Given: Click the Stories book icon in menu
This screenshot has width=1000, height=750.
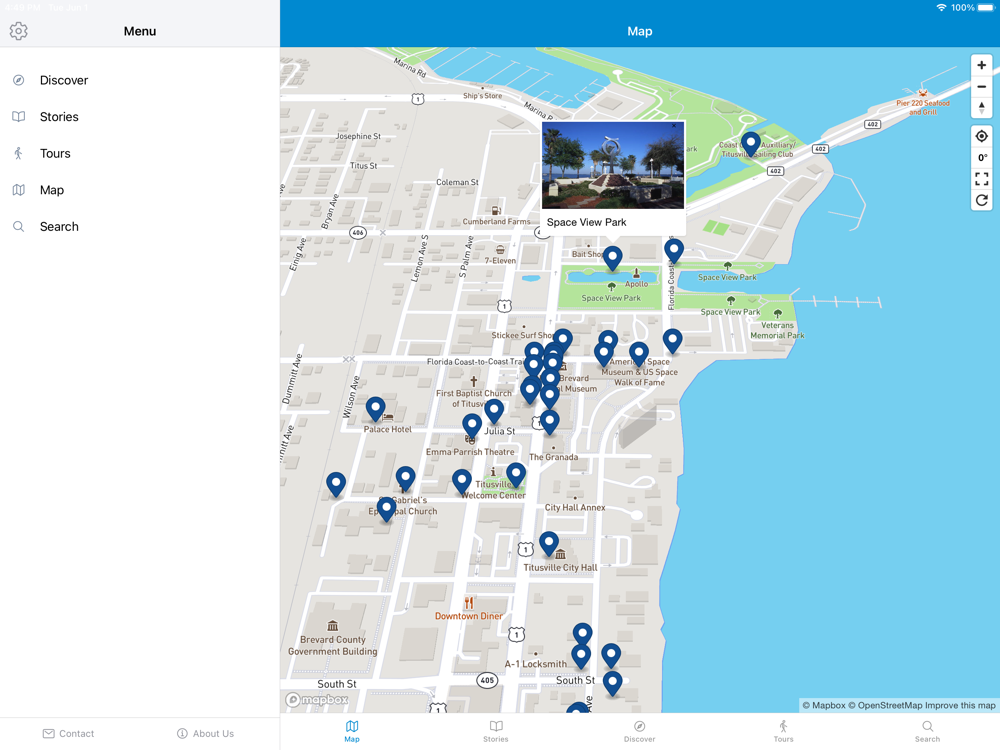Looking at the screenshot, I should tap(18, 117).
